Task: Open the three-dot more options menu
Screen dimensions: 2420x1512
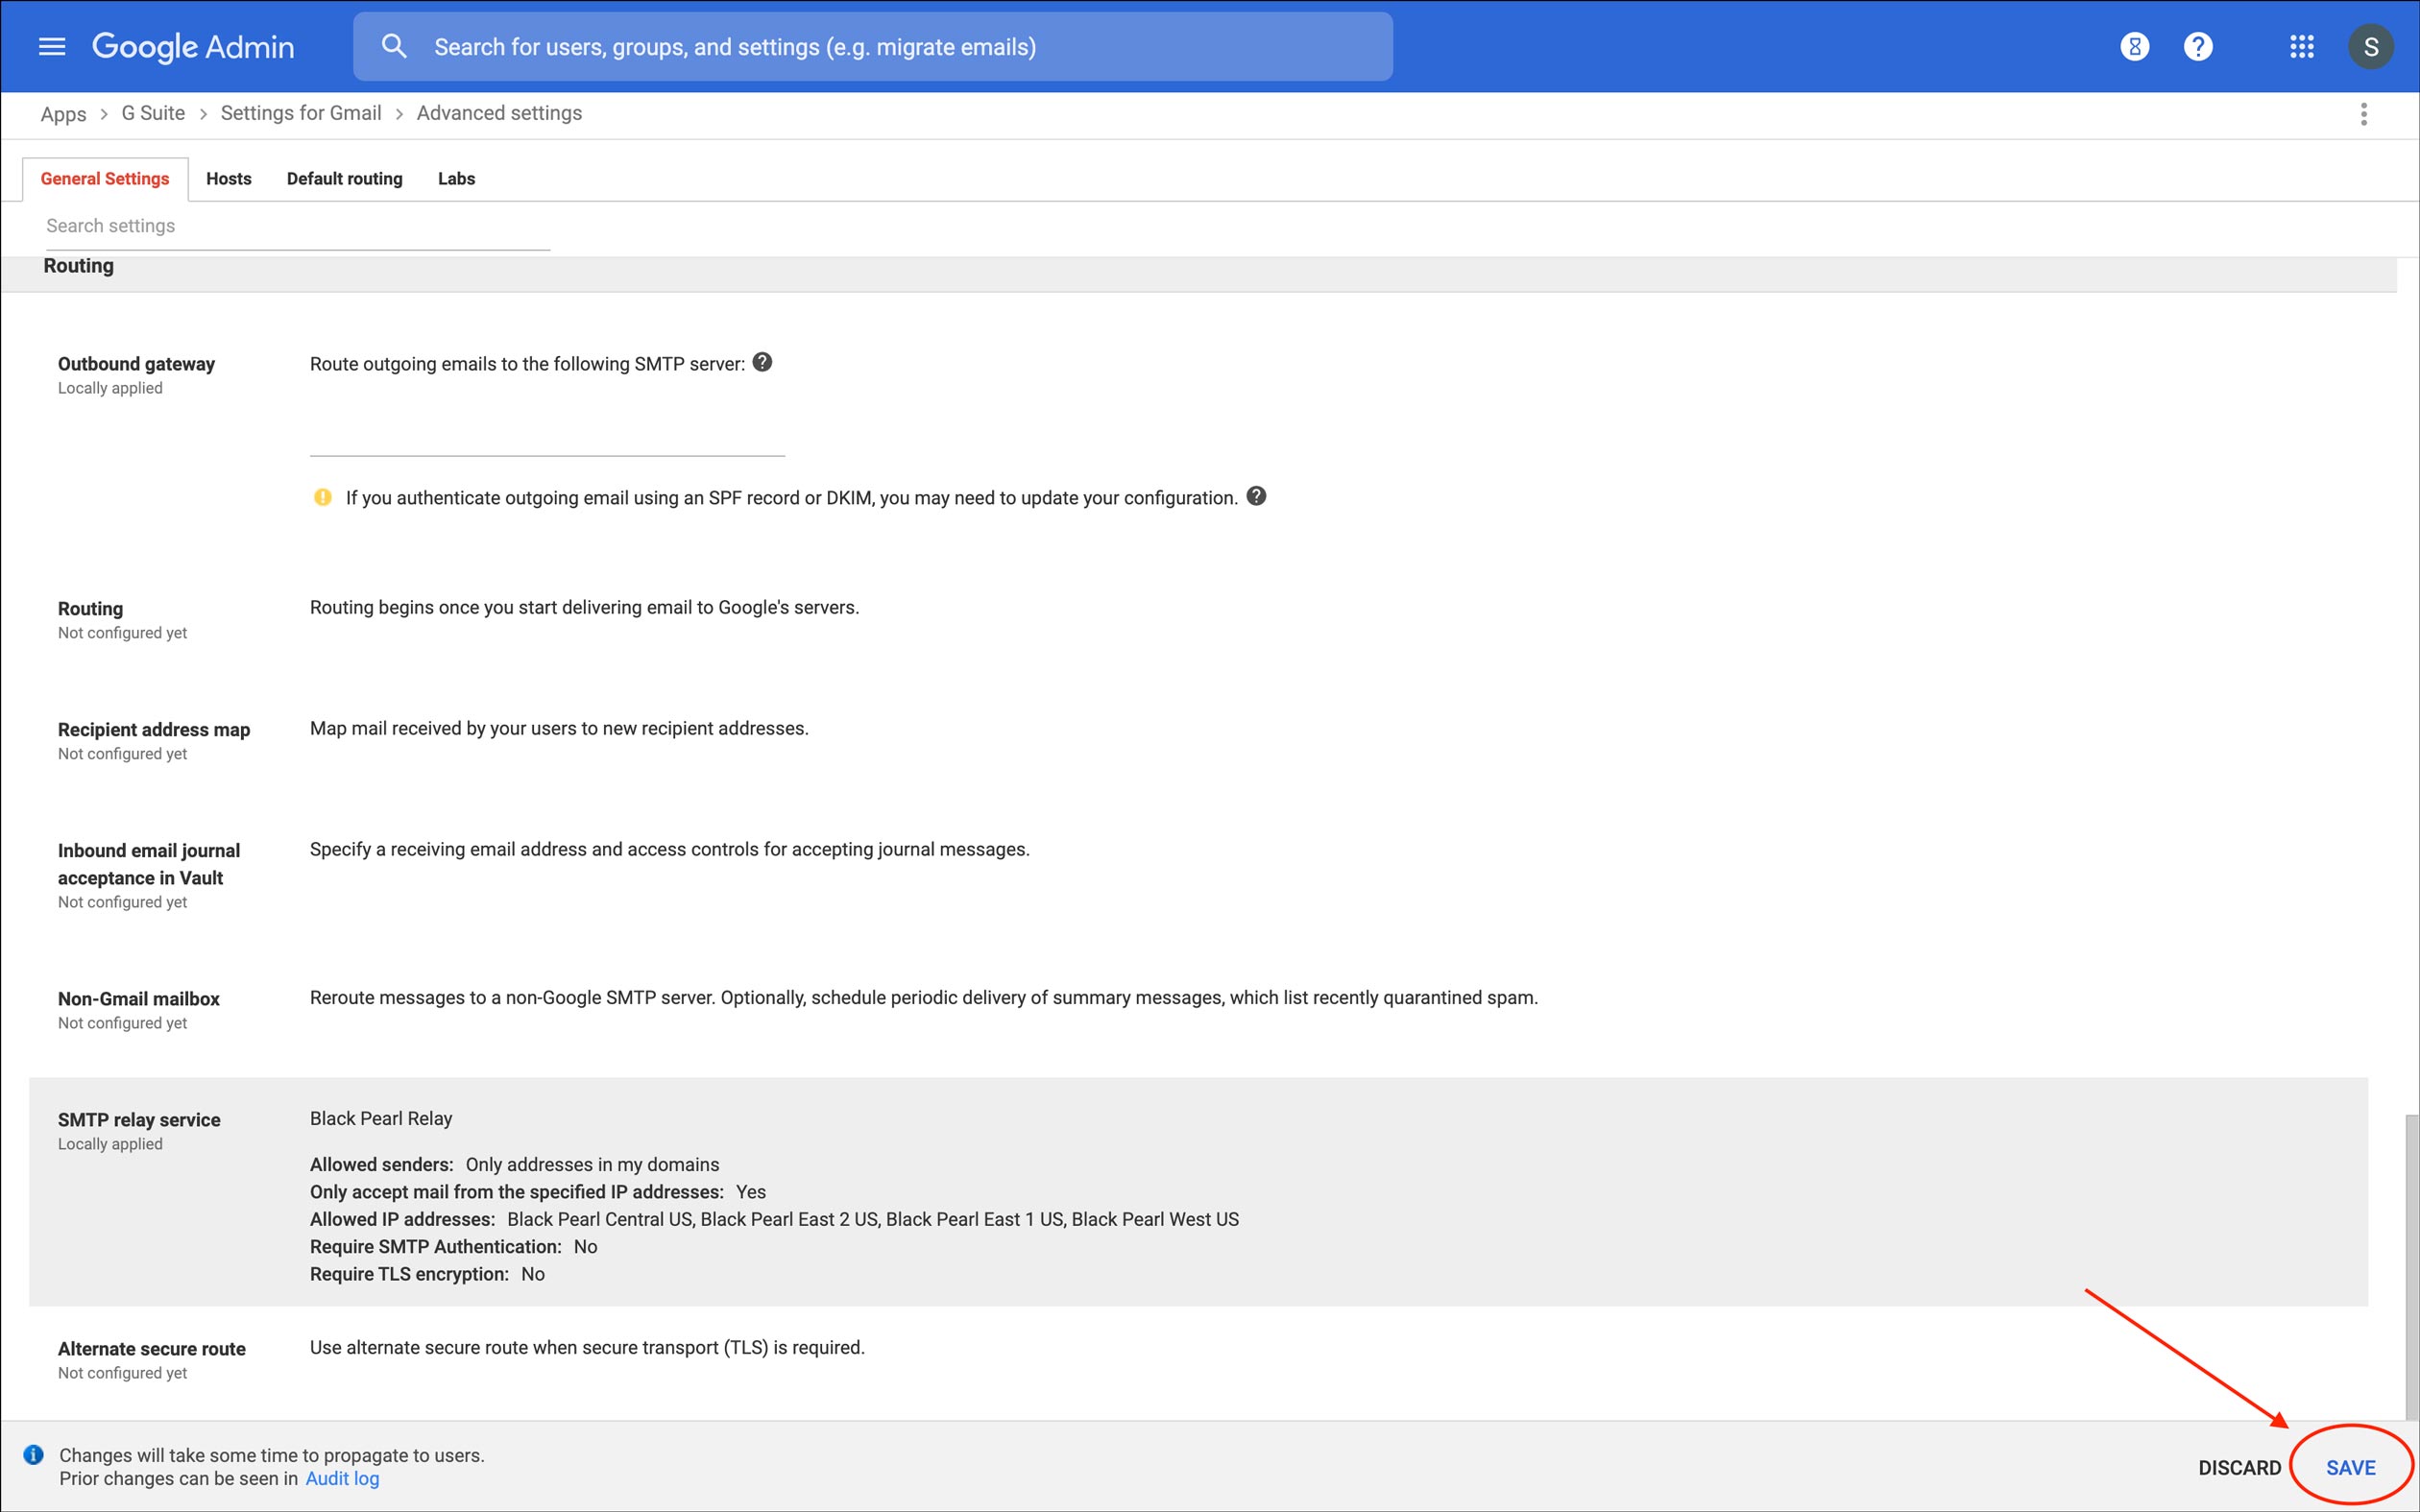Action: point(2363,114)
